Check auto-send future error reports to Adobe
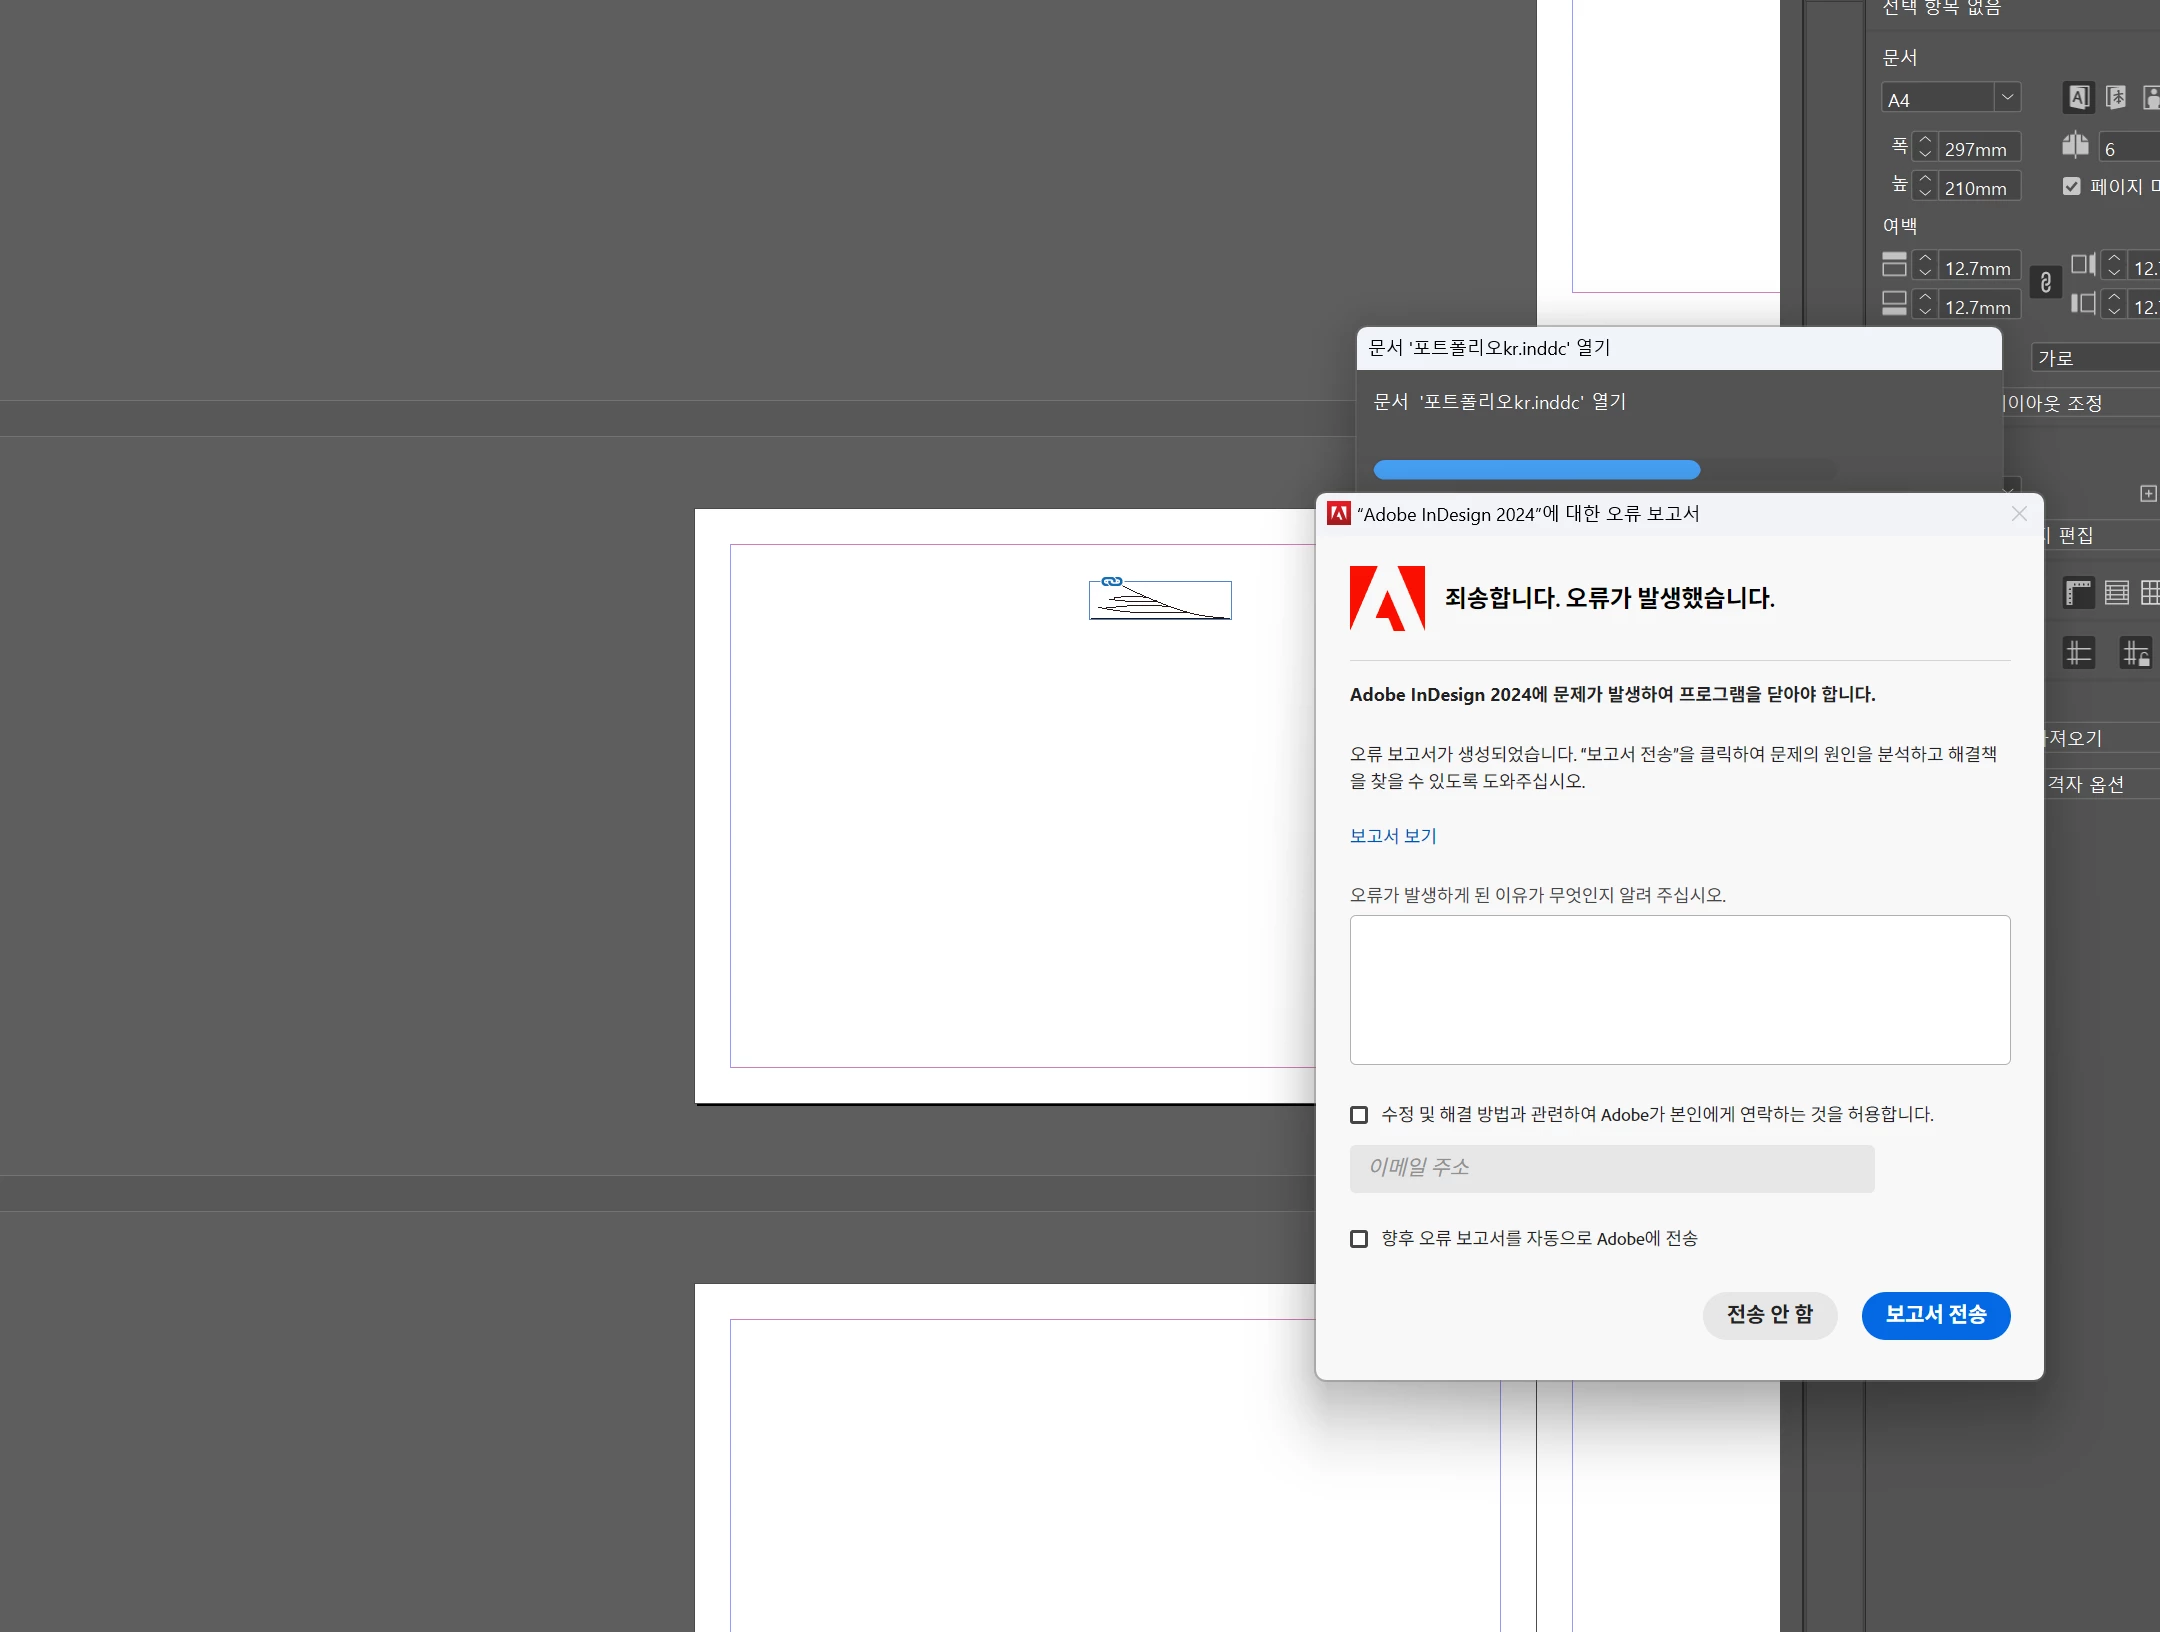The width and height of the screenshot is (2160, 1632). click(x=1359, y=1238)
